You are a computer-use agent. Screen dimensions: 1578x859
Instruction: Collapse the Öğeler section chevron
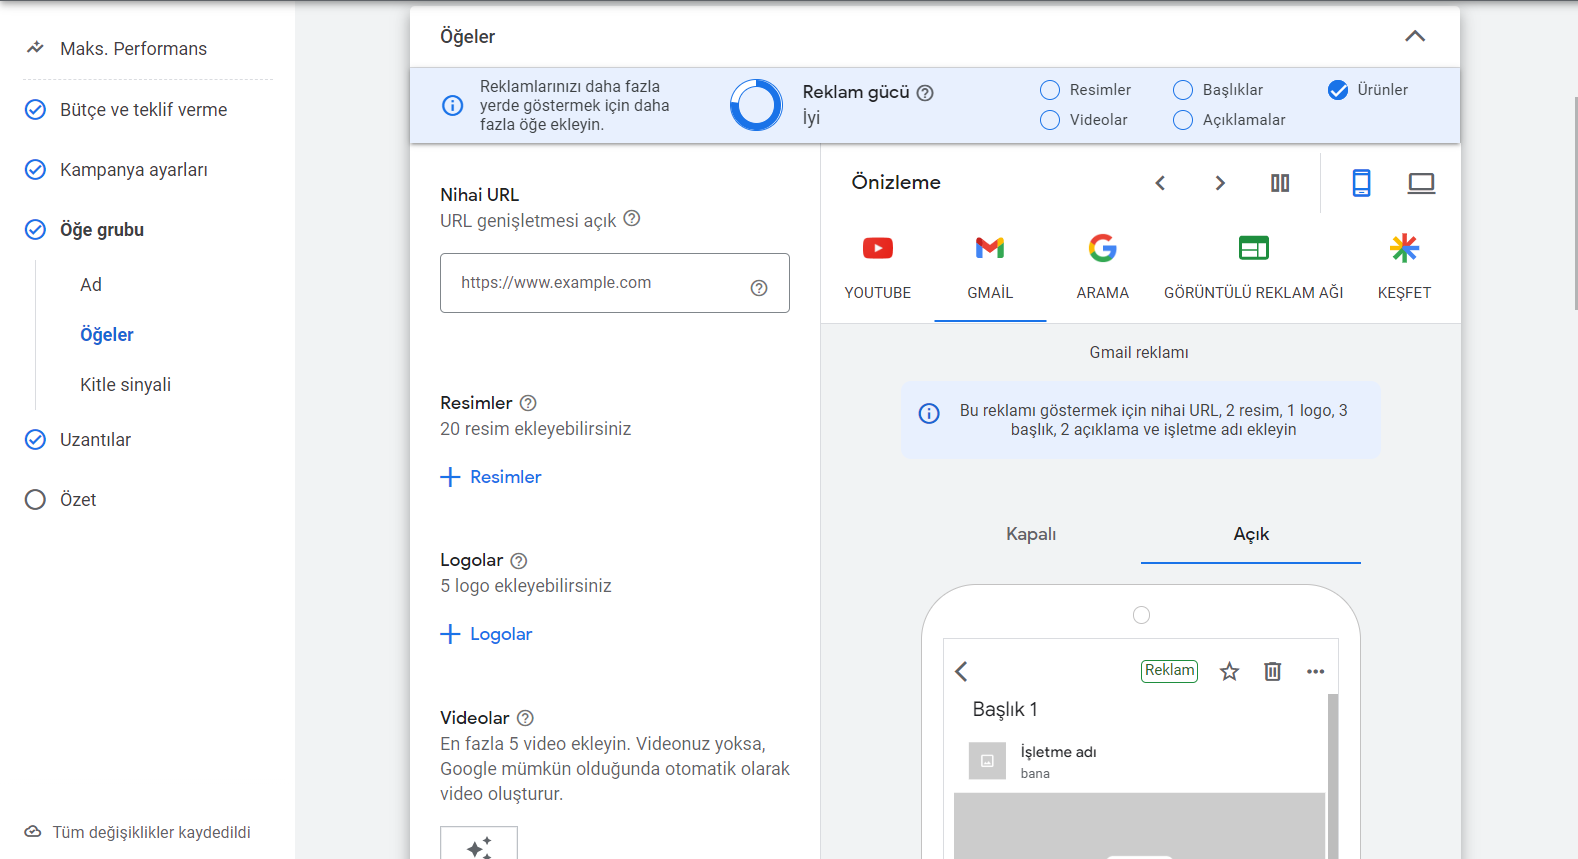(x=1415, y=36)
